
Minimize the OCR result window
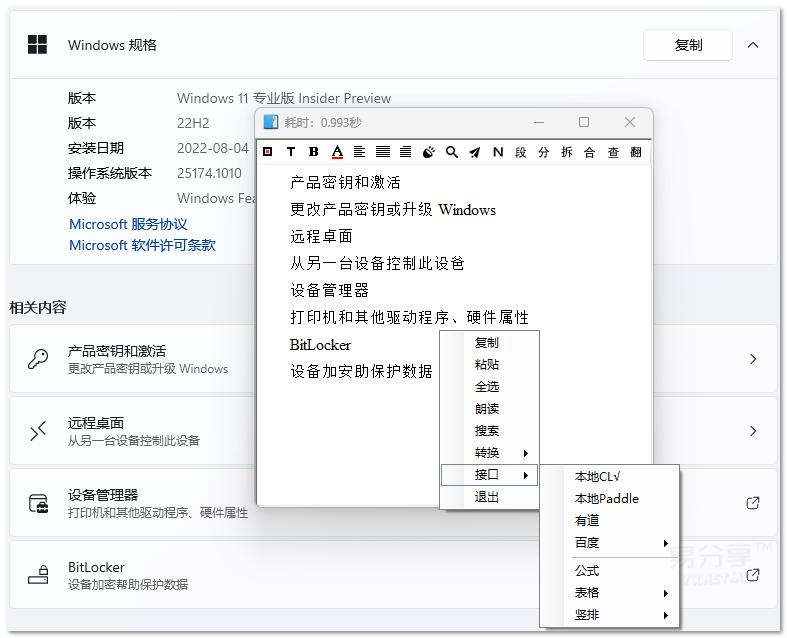tap(539, 122)
